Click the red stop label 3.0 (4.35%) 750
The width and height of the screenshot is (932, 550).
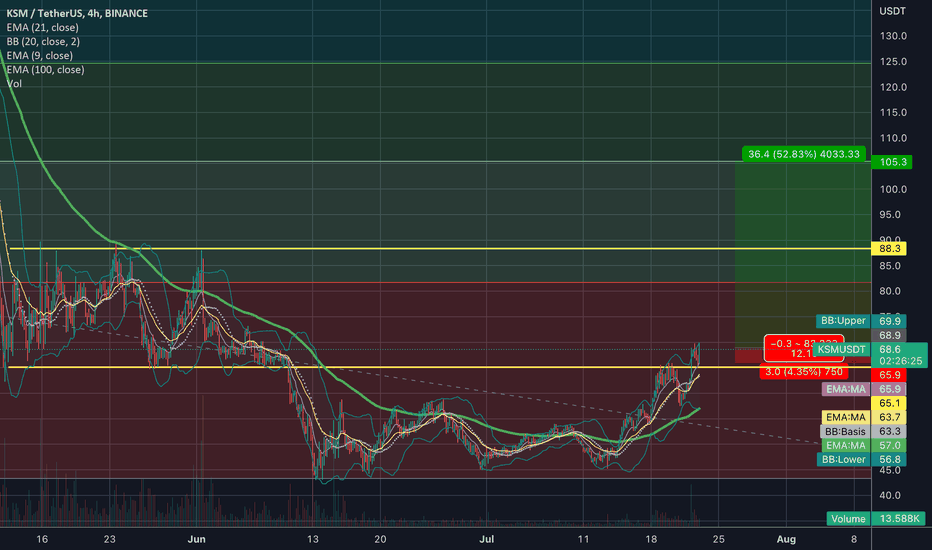coord(804,372)
